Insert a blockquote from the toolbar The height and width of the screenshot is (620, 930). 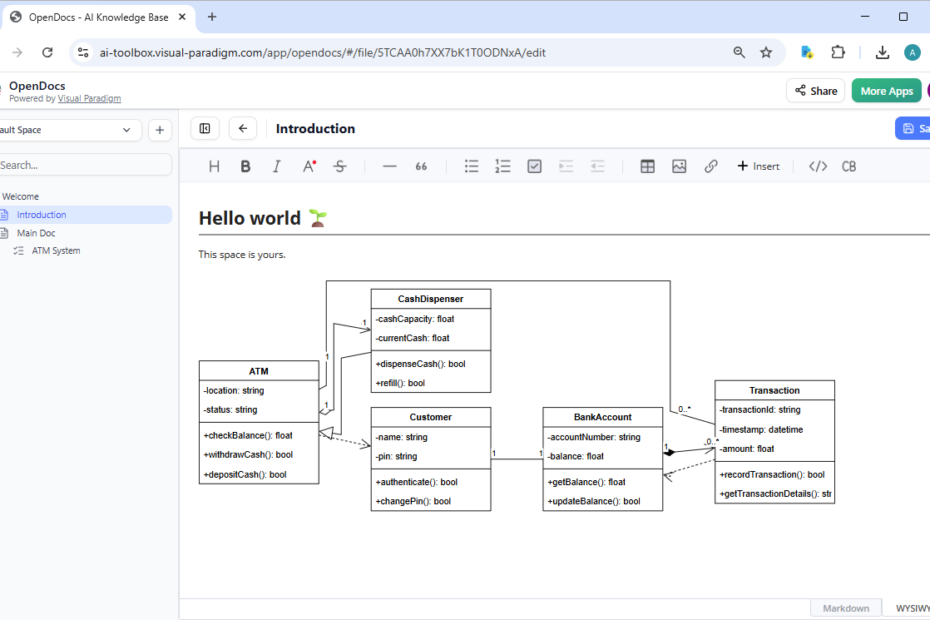pyautogui.click(x=421, y=166)
